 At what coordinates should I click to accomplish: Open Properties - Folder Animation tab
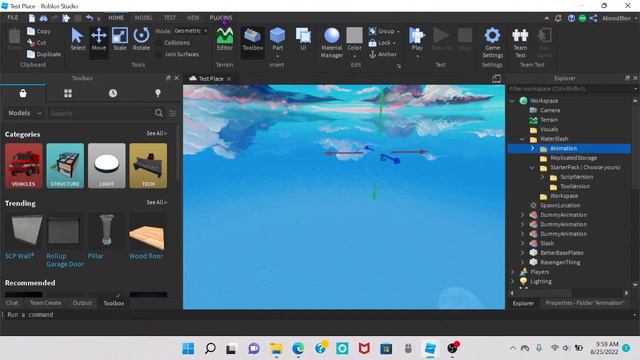pyautogui.click(x=585, y=303)
